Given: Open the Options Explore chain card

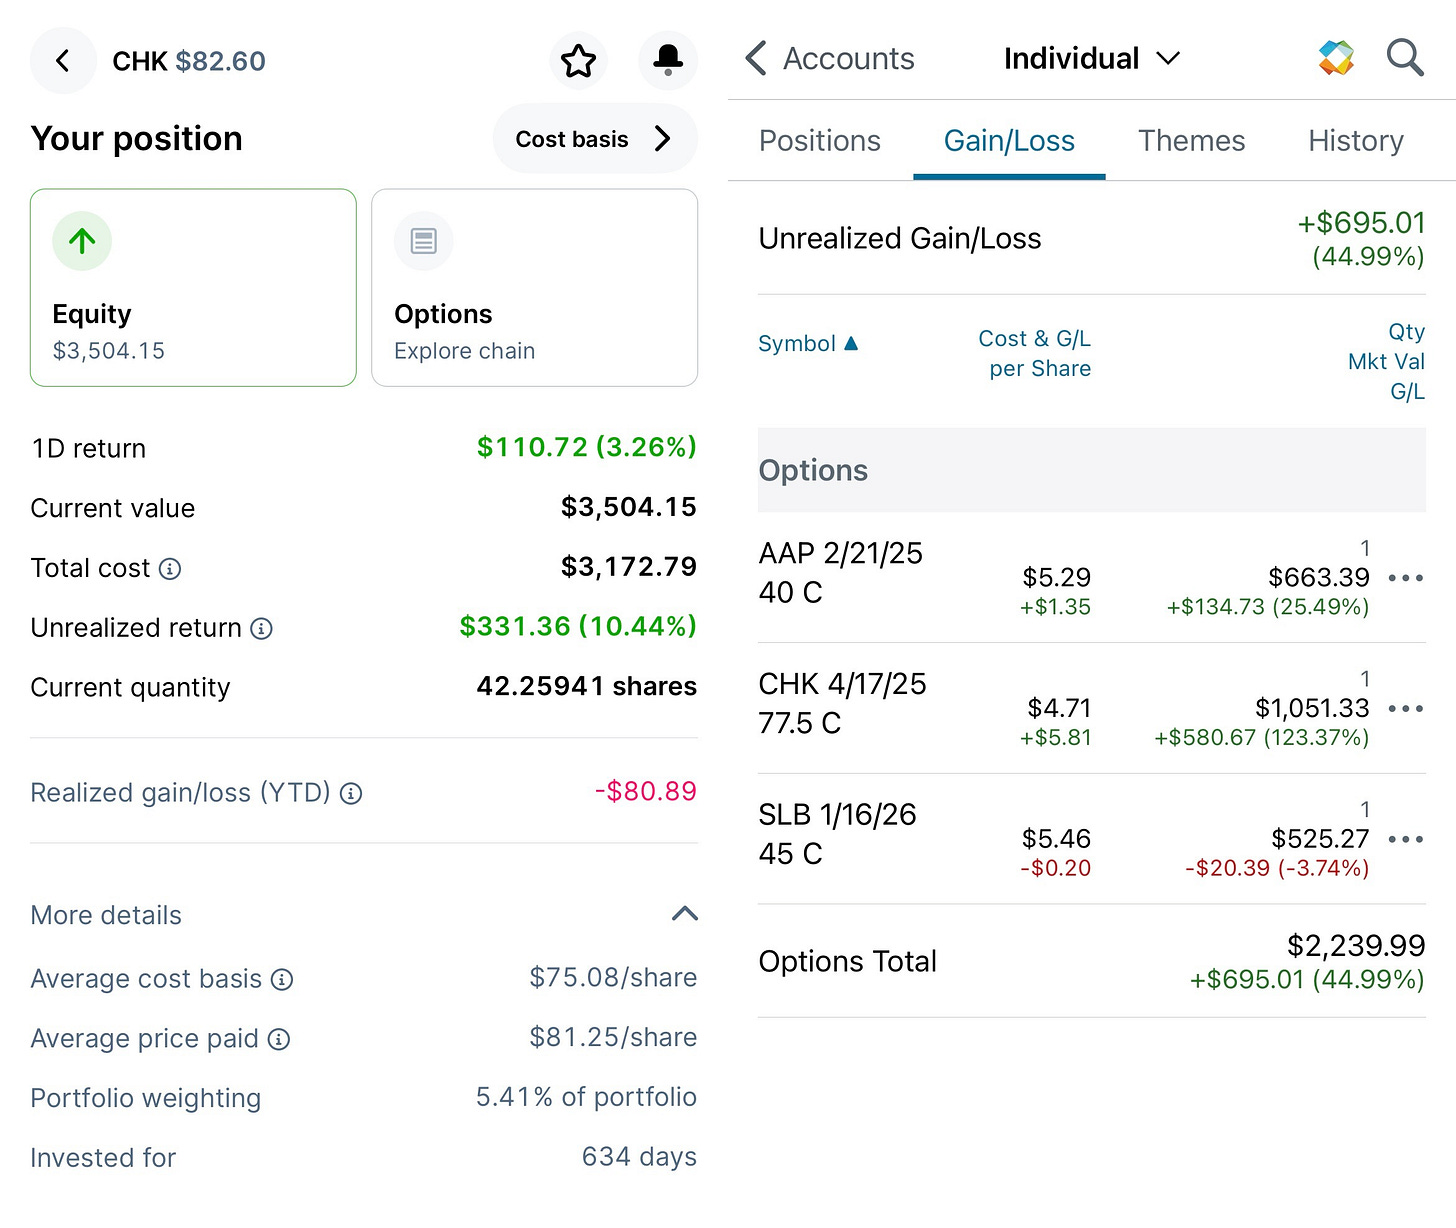Looking at the screenshot, I should 534,288.
